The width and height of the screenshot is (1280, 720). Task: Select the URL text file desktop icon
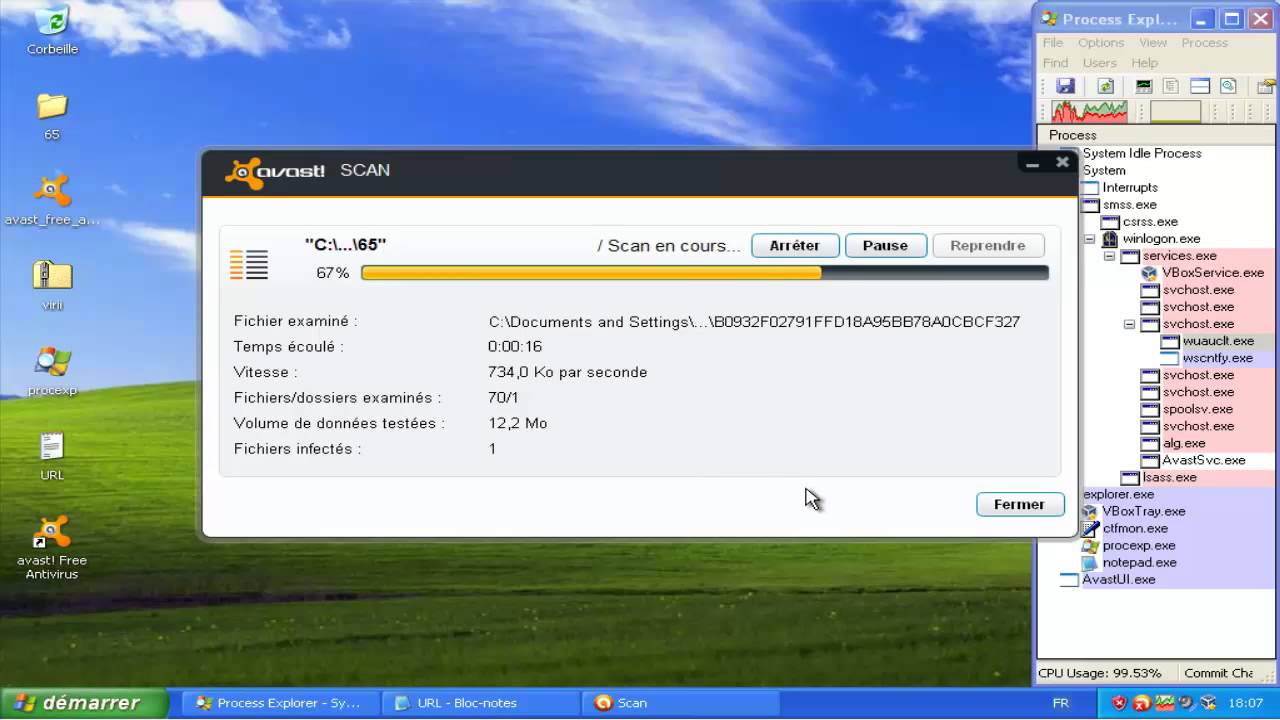(x=52, y=456)
